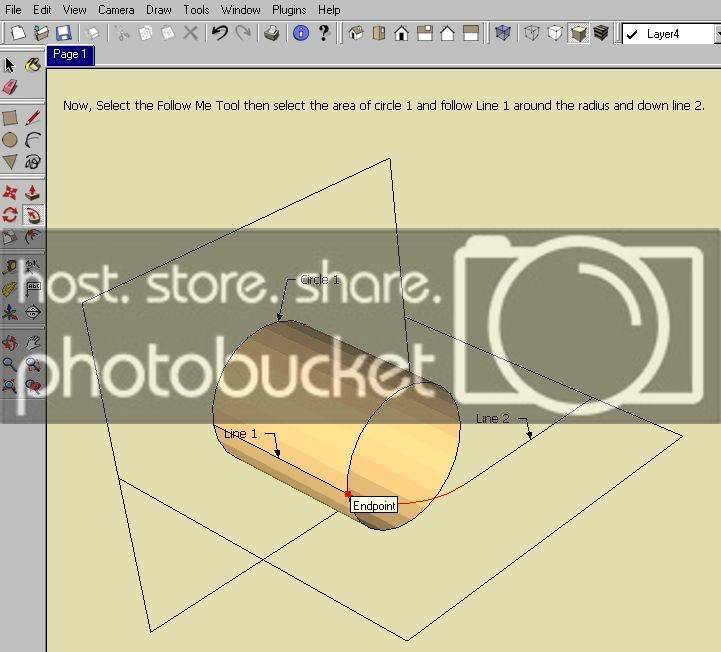Viewport: 721px width, 652px height.
Task: Pick the Paint Bucket tool
Action: [x=32, y=65]
